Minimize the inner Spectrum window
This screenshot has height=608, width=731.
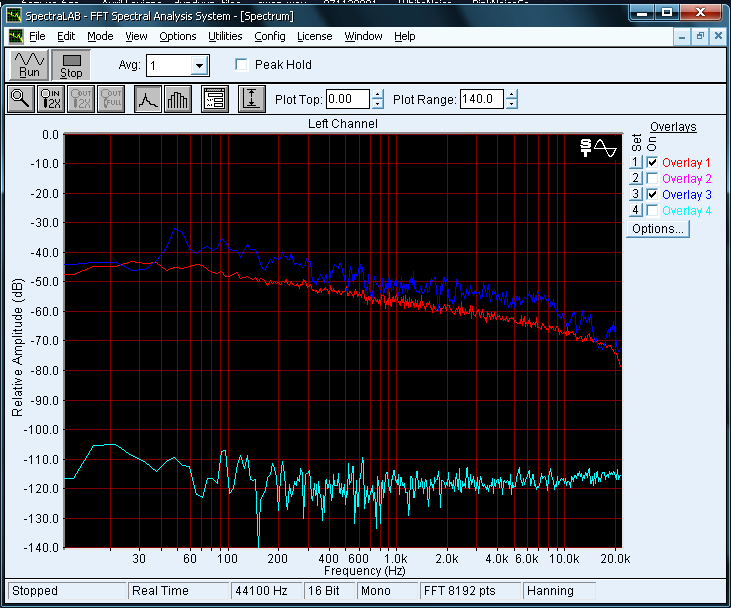[x=682, y=36]
